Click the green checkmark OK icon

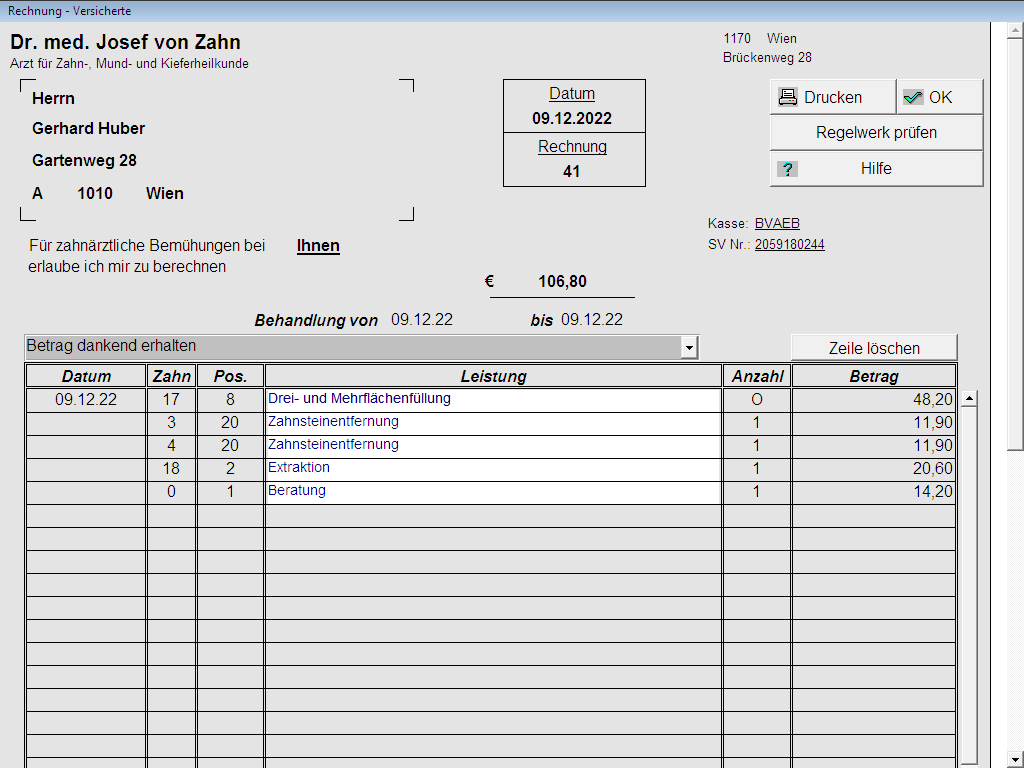tap(913, 97)
